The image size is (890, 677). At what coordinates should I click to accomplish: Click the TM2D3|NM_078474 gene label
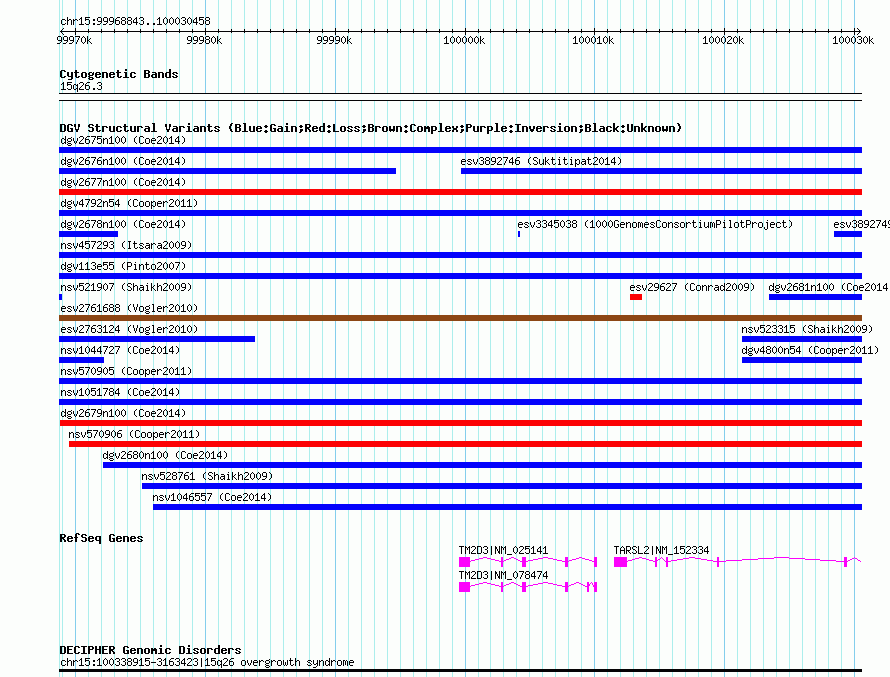coord(503,575)
